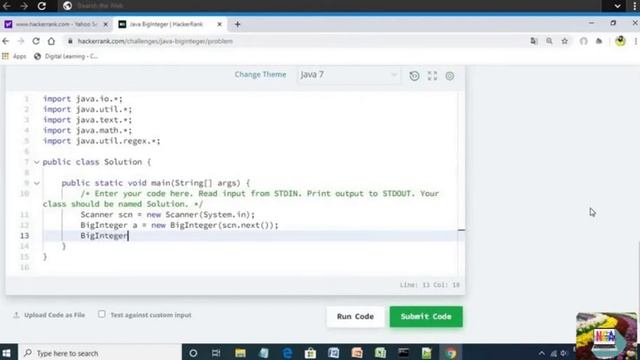Screen dimensions: 640x360
Task: Open Task View on the taskbar
Action: [216, 353]
